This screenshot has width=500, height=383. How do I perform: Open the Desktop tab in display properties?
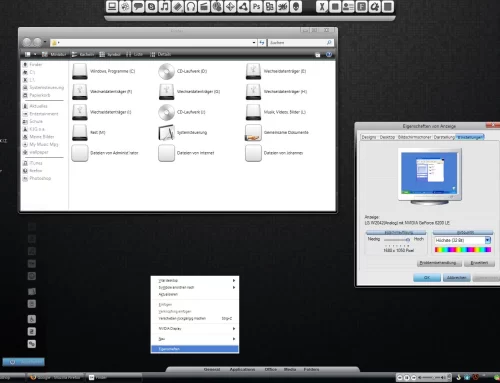tap(387, 137)
